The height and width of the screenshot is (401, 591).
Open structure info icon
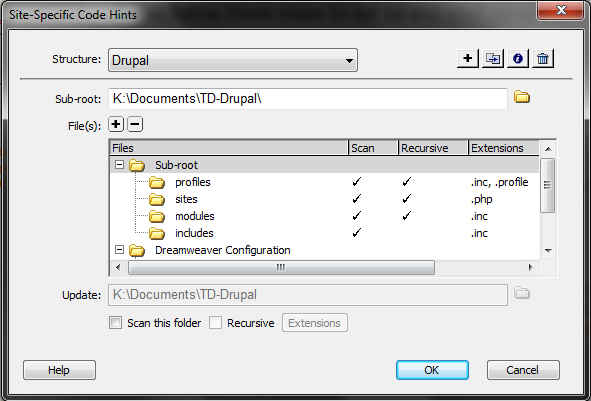518,58
